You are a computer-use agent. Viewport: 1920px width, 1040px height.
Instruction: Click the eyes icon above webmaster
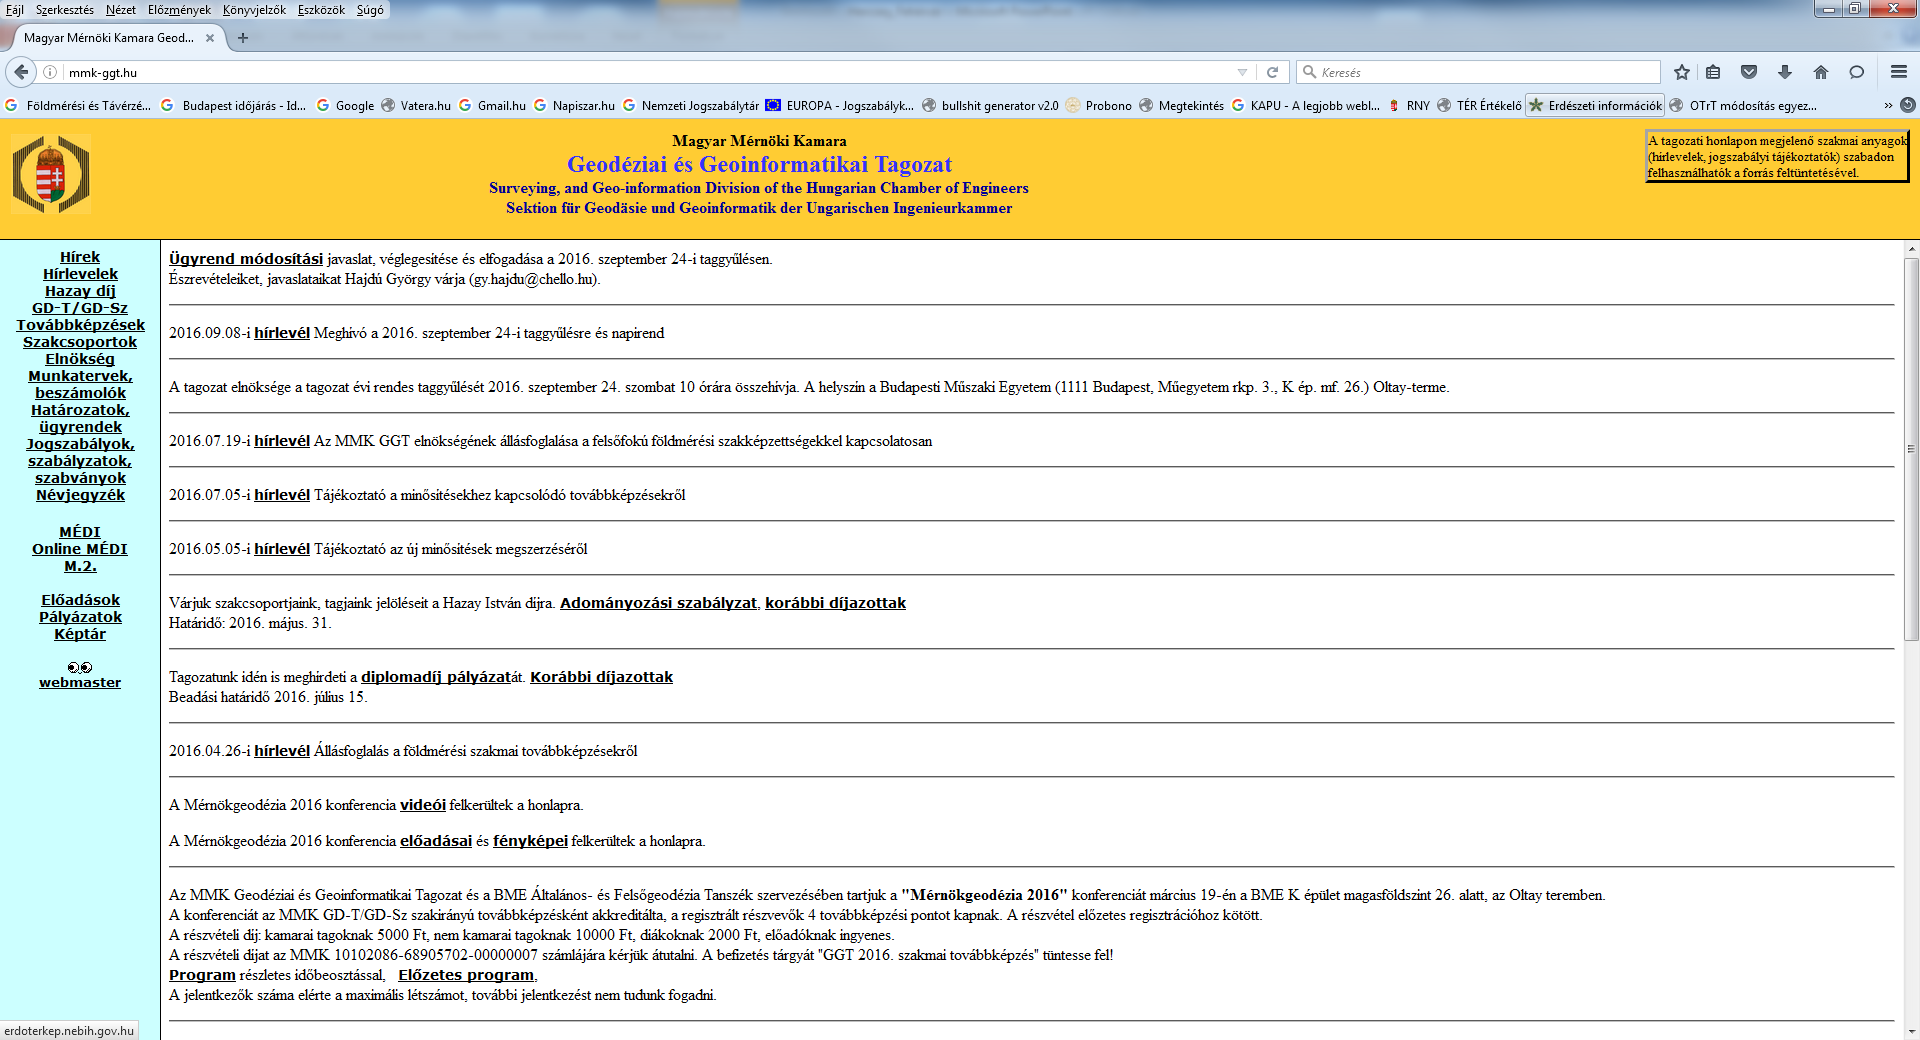click(80, 667)
